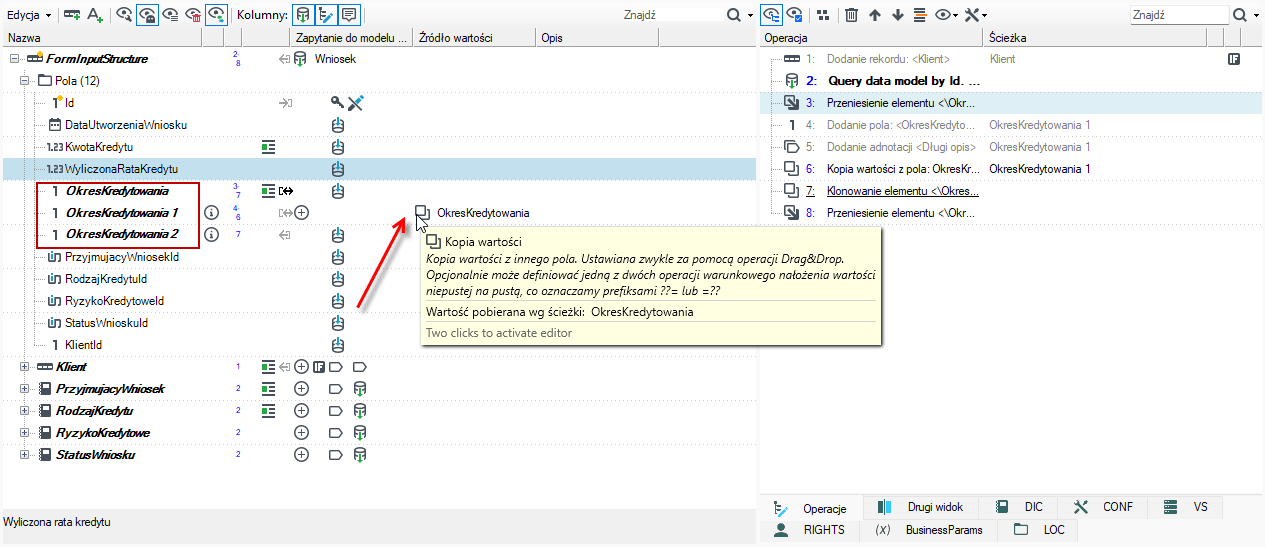Screen dimensions: 1265x547
Task: Click the eye with red trash icon
Action: pos(193,15)
